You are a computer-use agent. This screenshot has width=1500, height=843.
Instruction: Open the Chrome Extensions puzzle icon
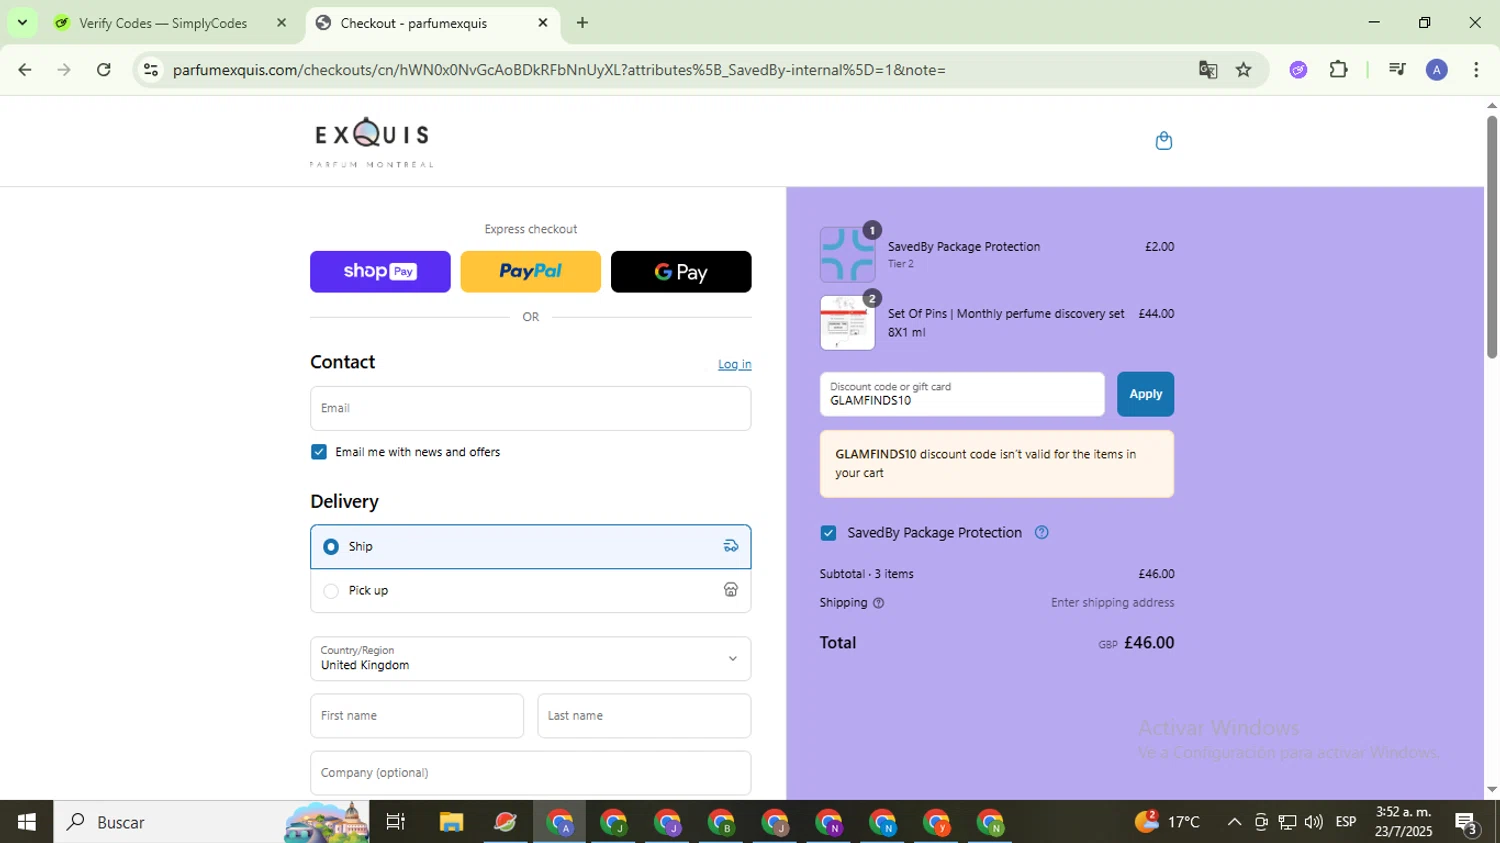point(1338,70)
